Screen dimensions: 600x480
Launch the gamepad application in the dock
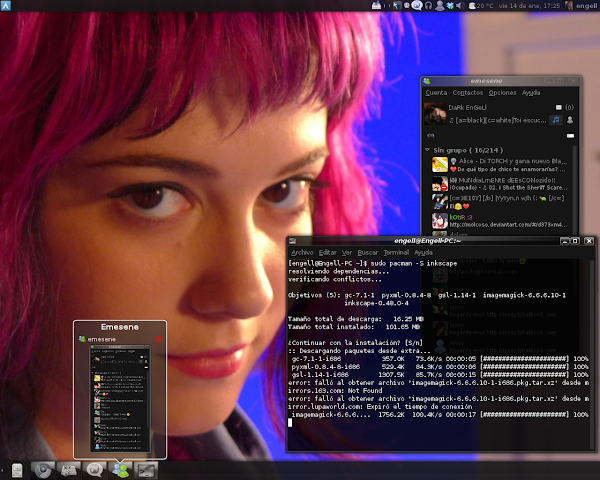(x=69, y=470)
